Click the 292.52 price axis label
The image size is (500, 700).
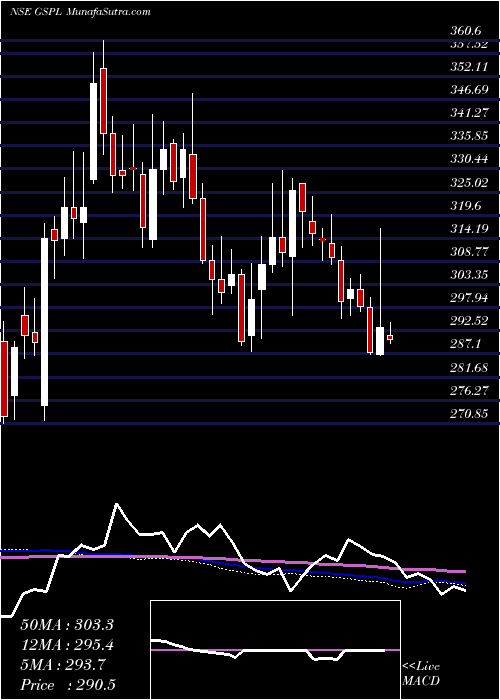click(468, 321)
